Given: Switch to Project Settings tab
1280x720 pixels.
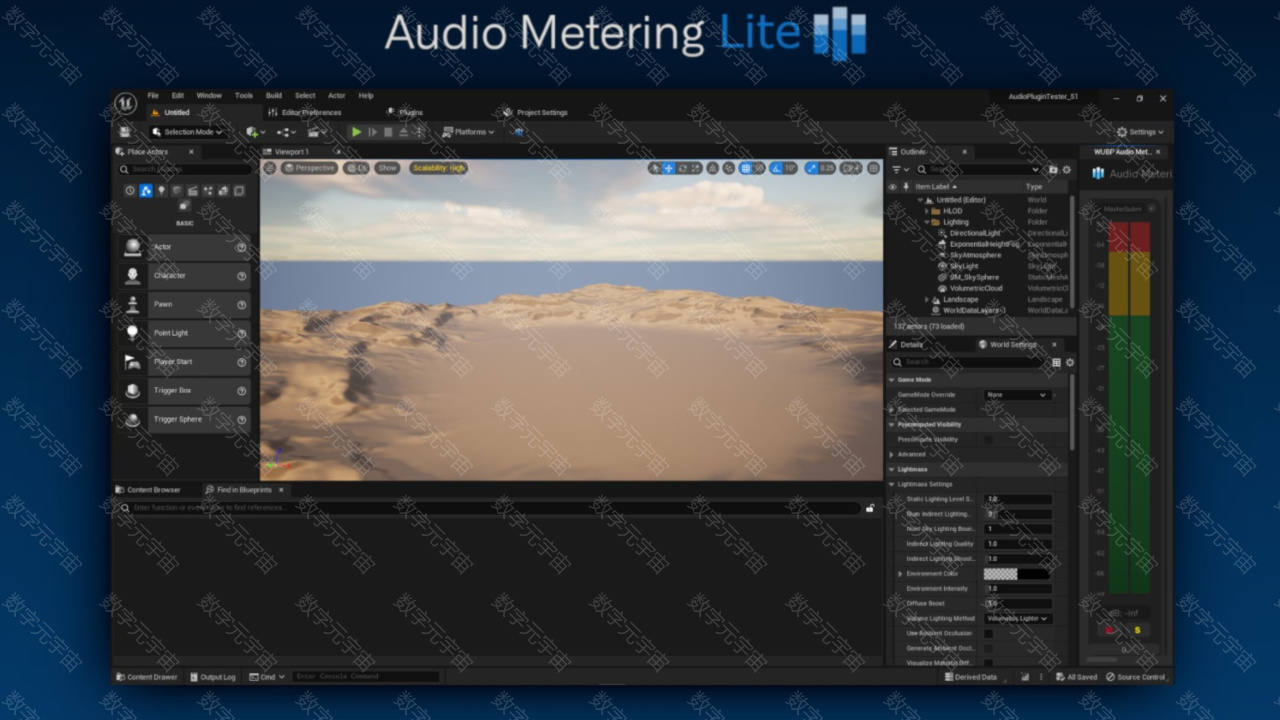Looking at the screenshot, I should pos(537,112).
